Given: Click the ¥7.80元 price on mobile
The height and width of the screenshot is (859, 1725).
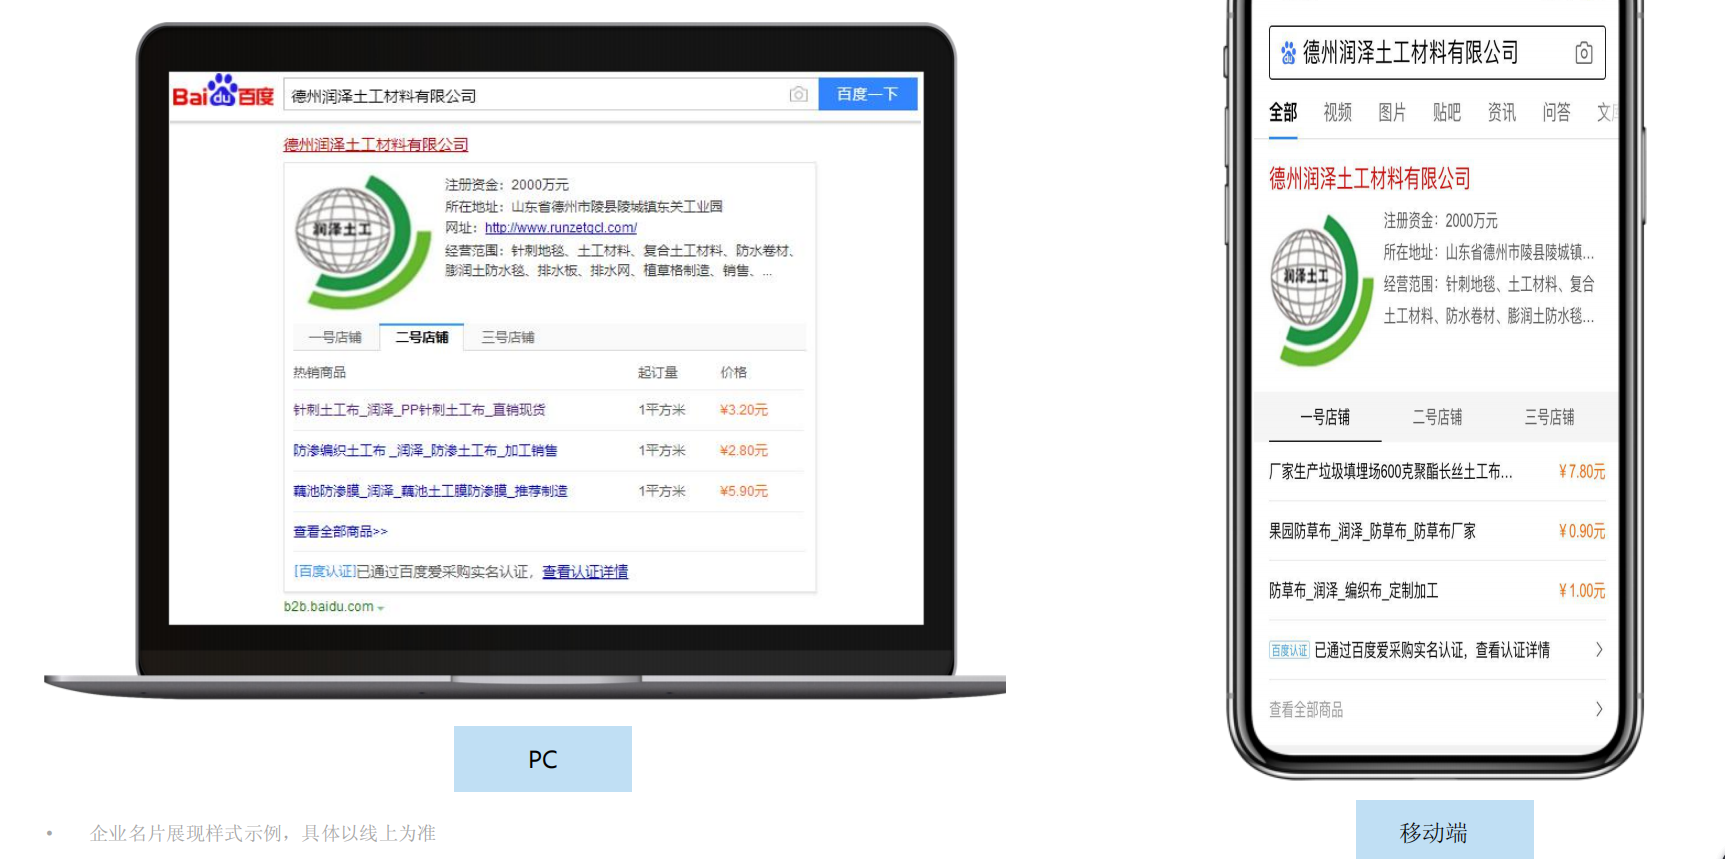Looking at the screenshot, I should pyautogui.click(x=1582, y=471).
